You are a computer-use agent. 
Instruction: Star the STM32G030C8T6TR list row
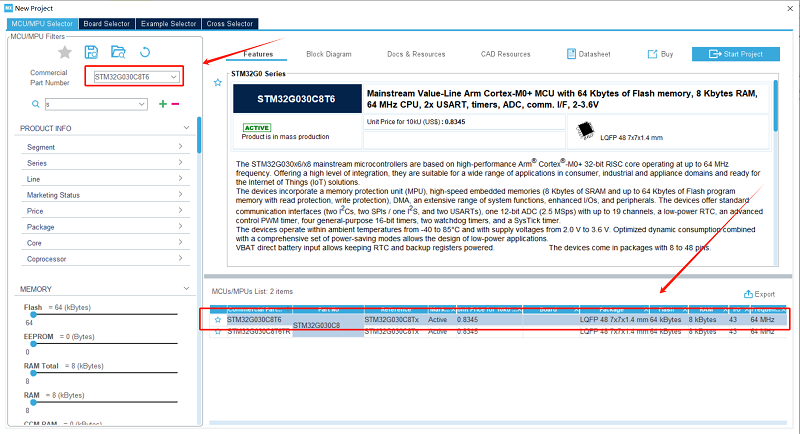[218, 332]
